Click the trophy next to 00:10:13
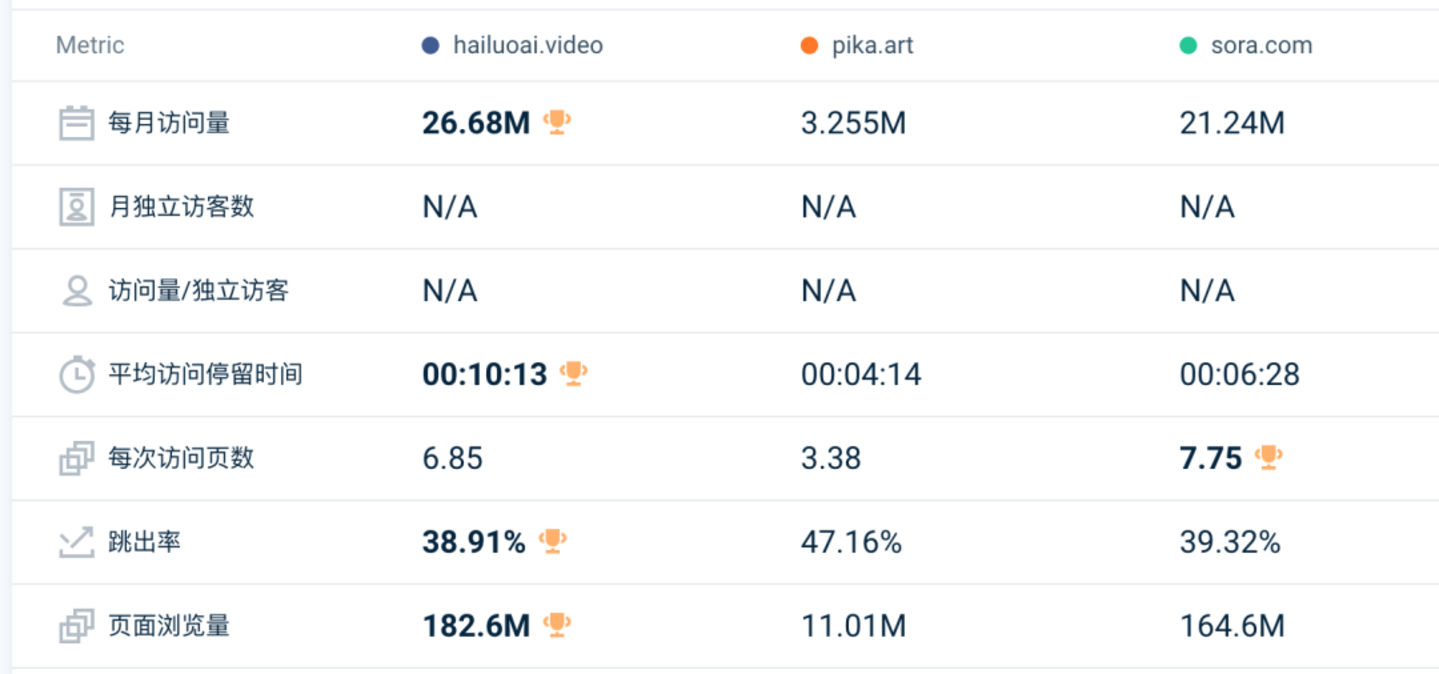 coord(573,374)
